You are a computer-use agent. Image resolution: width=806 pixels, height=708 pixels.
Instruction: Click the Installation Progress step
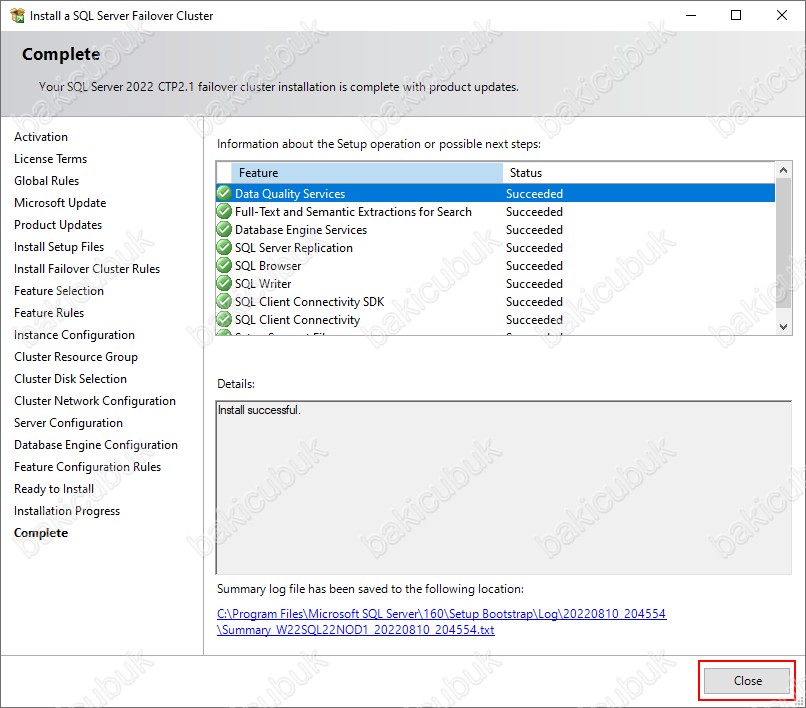(x=67, y=511)
